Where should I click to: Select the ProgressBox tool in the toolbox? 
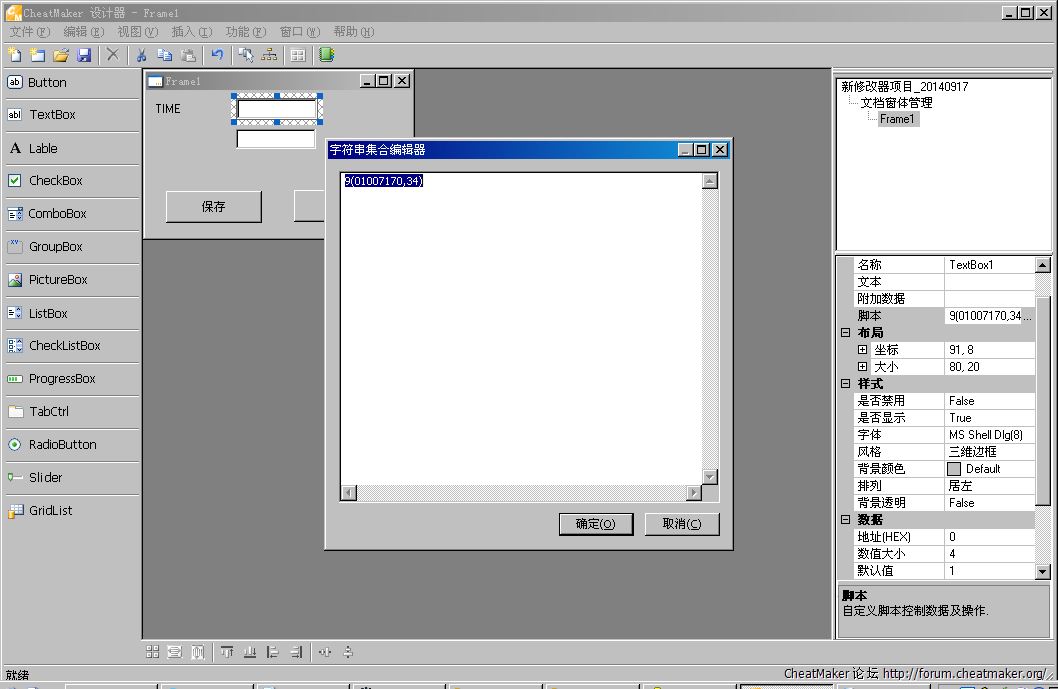tap(62, 379)
